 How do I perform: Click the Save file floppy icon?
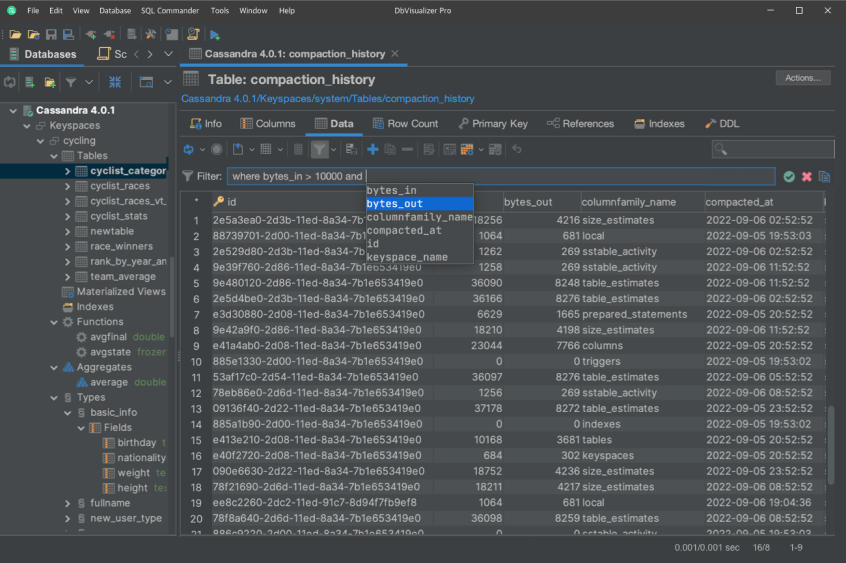tap(51, 35)
